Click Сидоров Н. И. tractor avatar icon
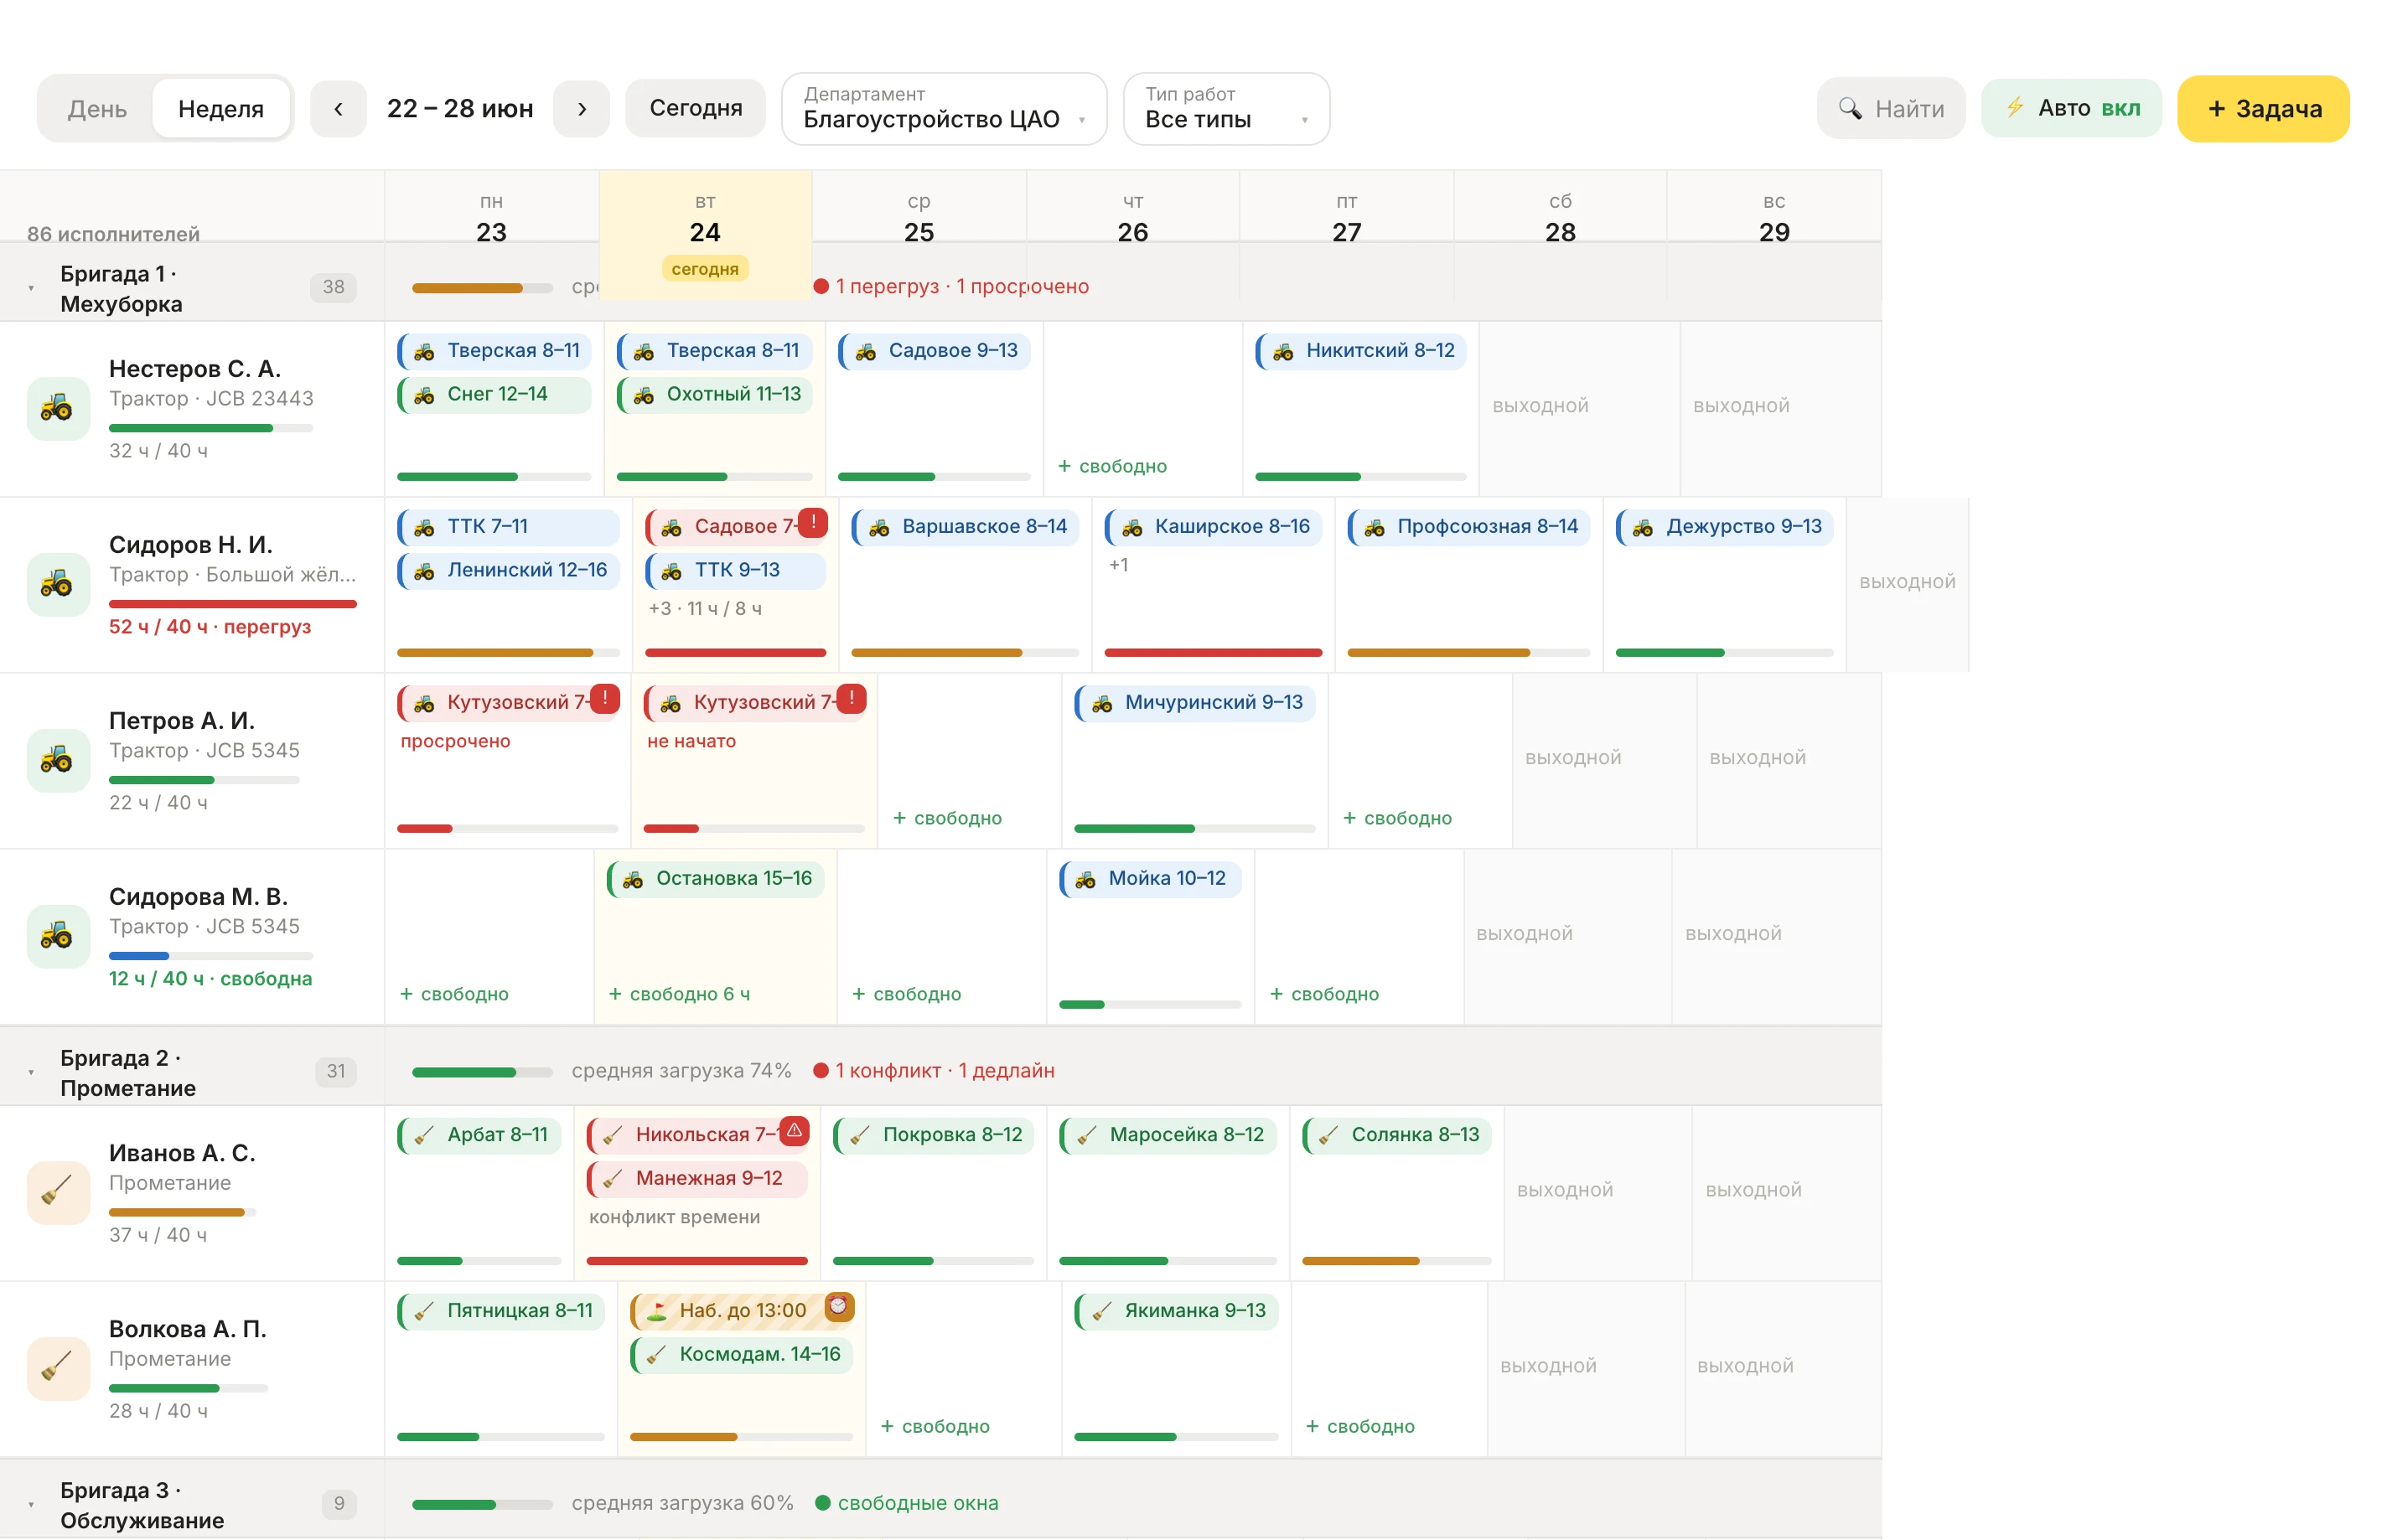The height and width of the screenshot is (1540, 2387). pos(57,584)
